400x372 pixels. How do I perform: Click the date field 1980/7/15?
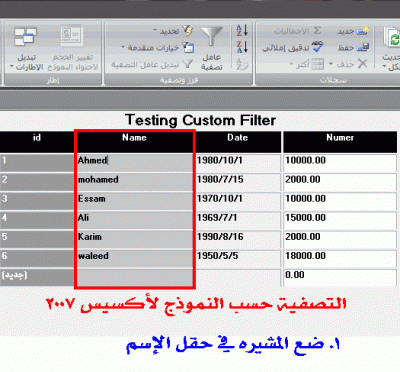click(238, 182)
